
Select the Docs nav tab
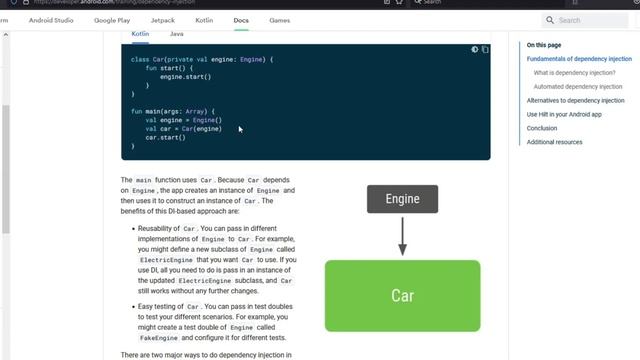pyautogui.click(x=241, y=20)
